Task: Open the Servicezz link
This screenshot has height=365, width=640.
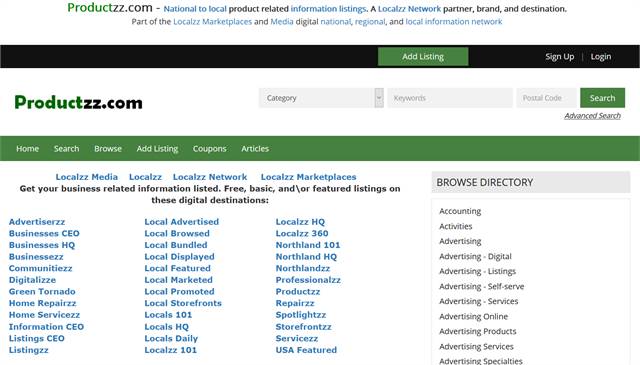Action: 297,338
